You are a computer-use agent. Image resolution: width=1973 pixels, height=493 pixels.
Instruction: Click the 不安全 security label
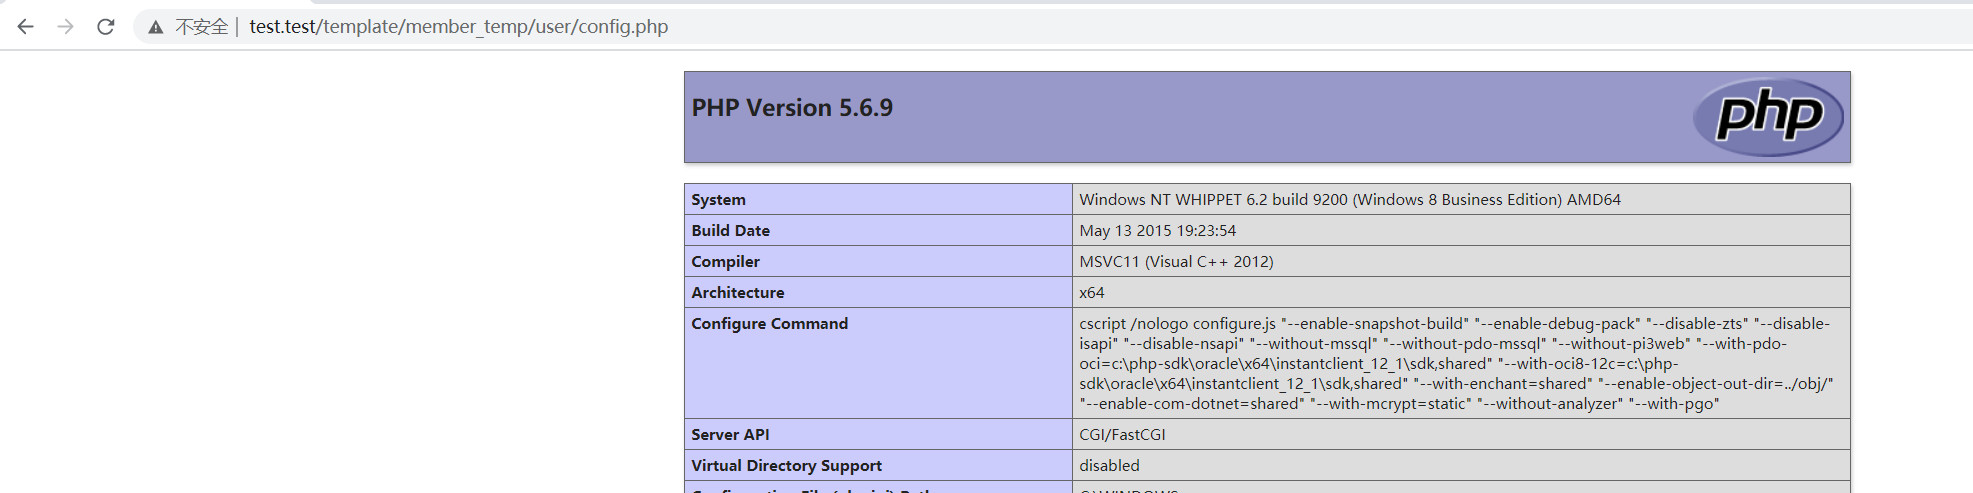(202, 27)
